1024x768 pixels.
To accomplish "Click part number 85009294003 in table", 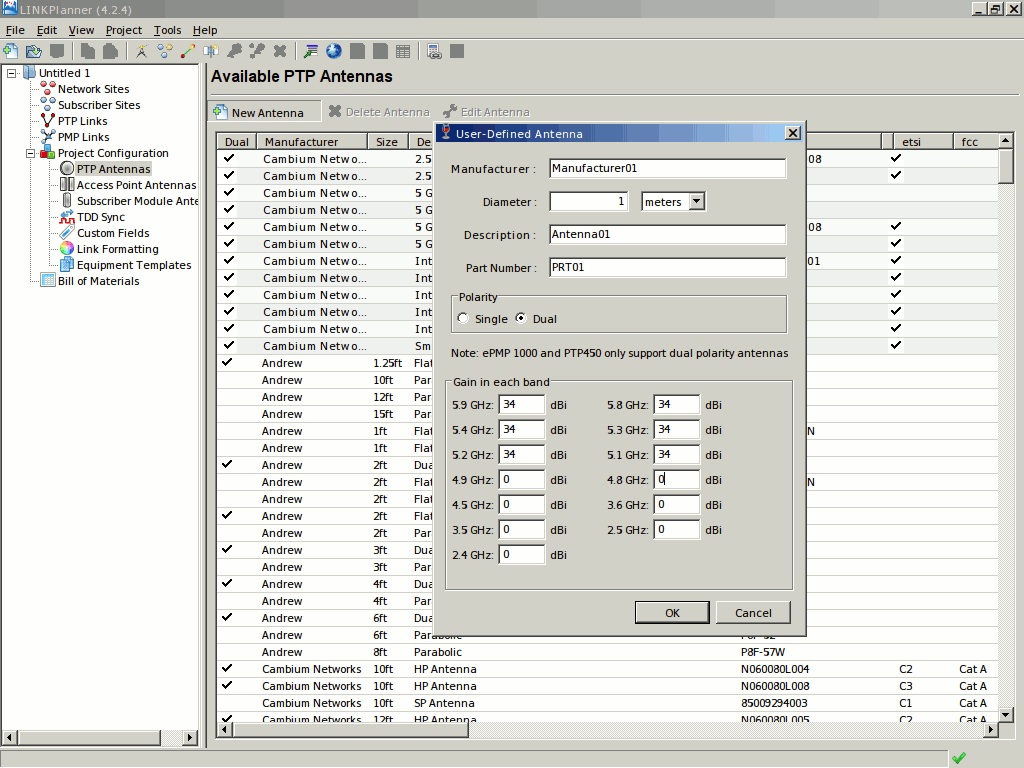I will (x=774, y=703).
